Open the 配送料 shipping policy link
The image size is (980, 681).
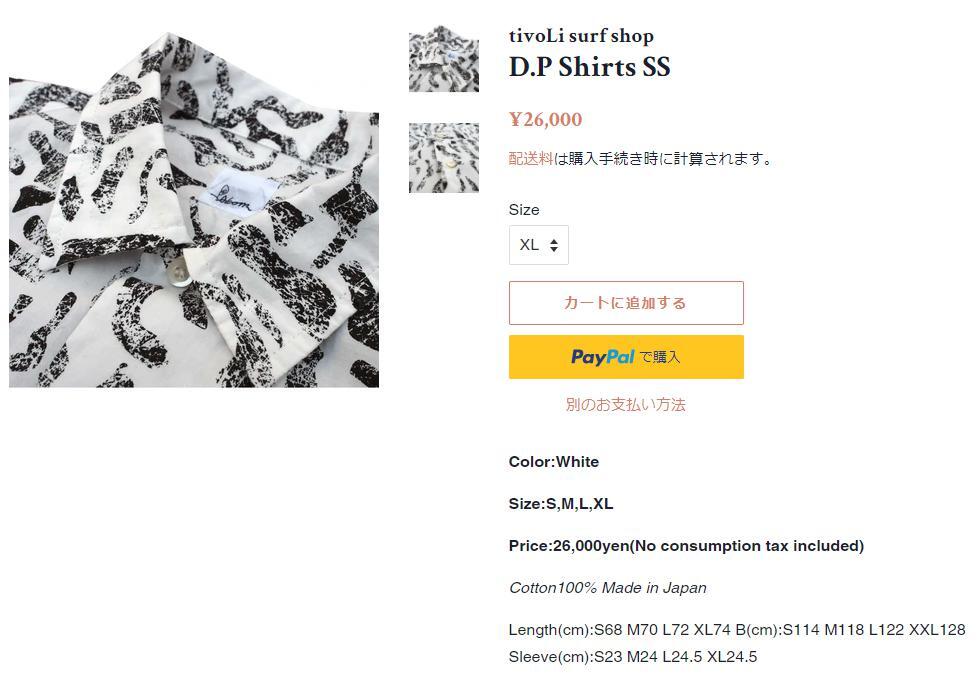coord(531,159)
